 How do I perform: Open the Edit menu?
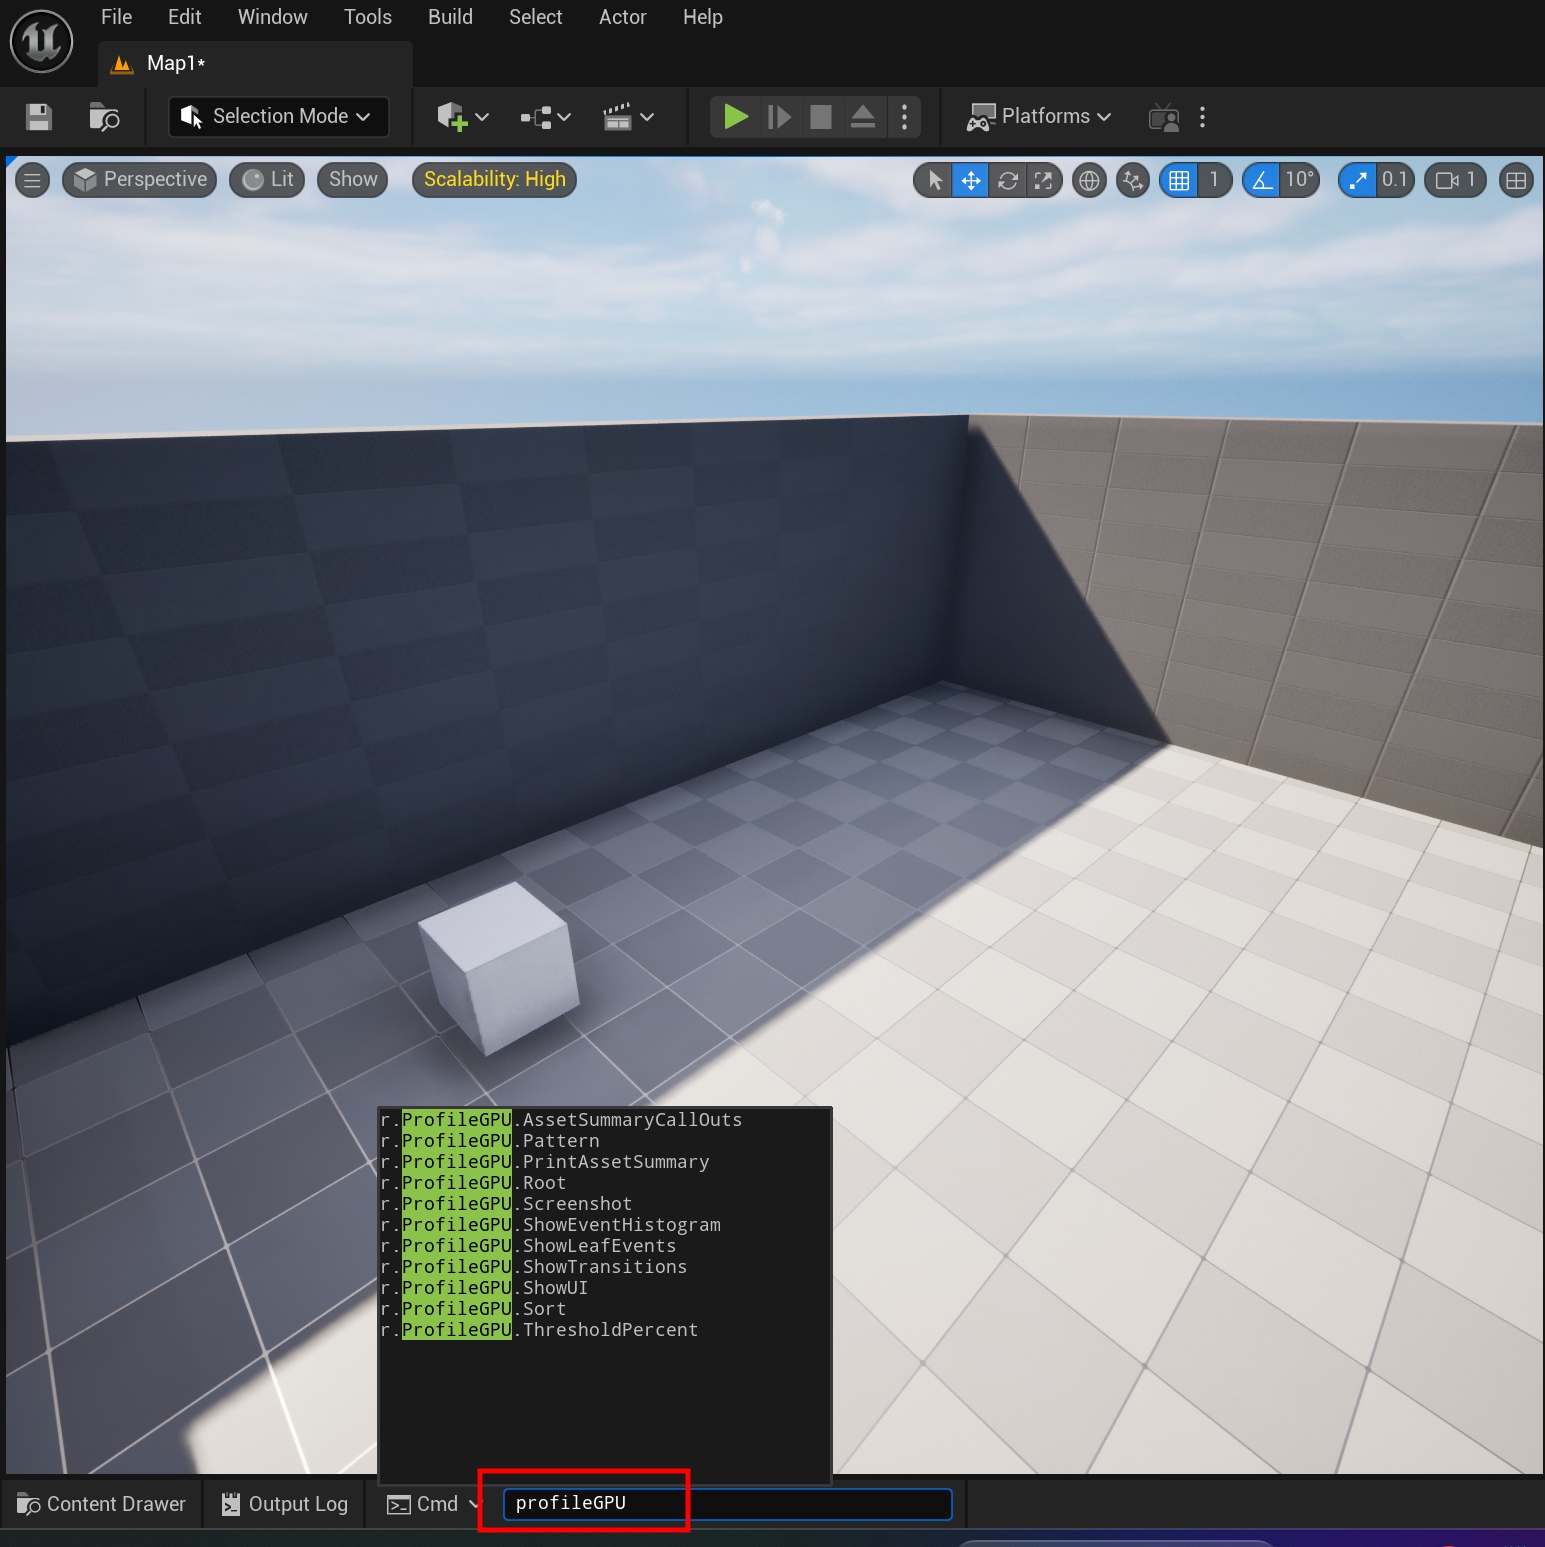(x=184, y=17)
